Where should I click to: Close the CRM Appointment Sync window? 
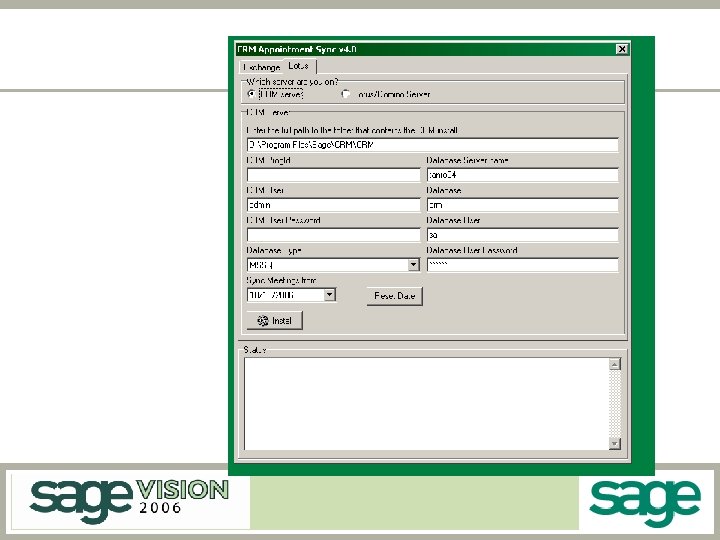point(622,49)
